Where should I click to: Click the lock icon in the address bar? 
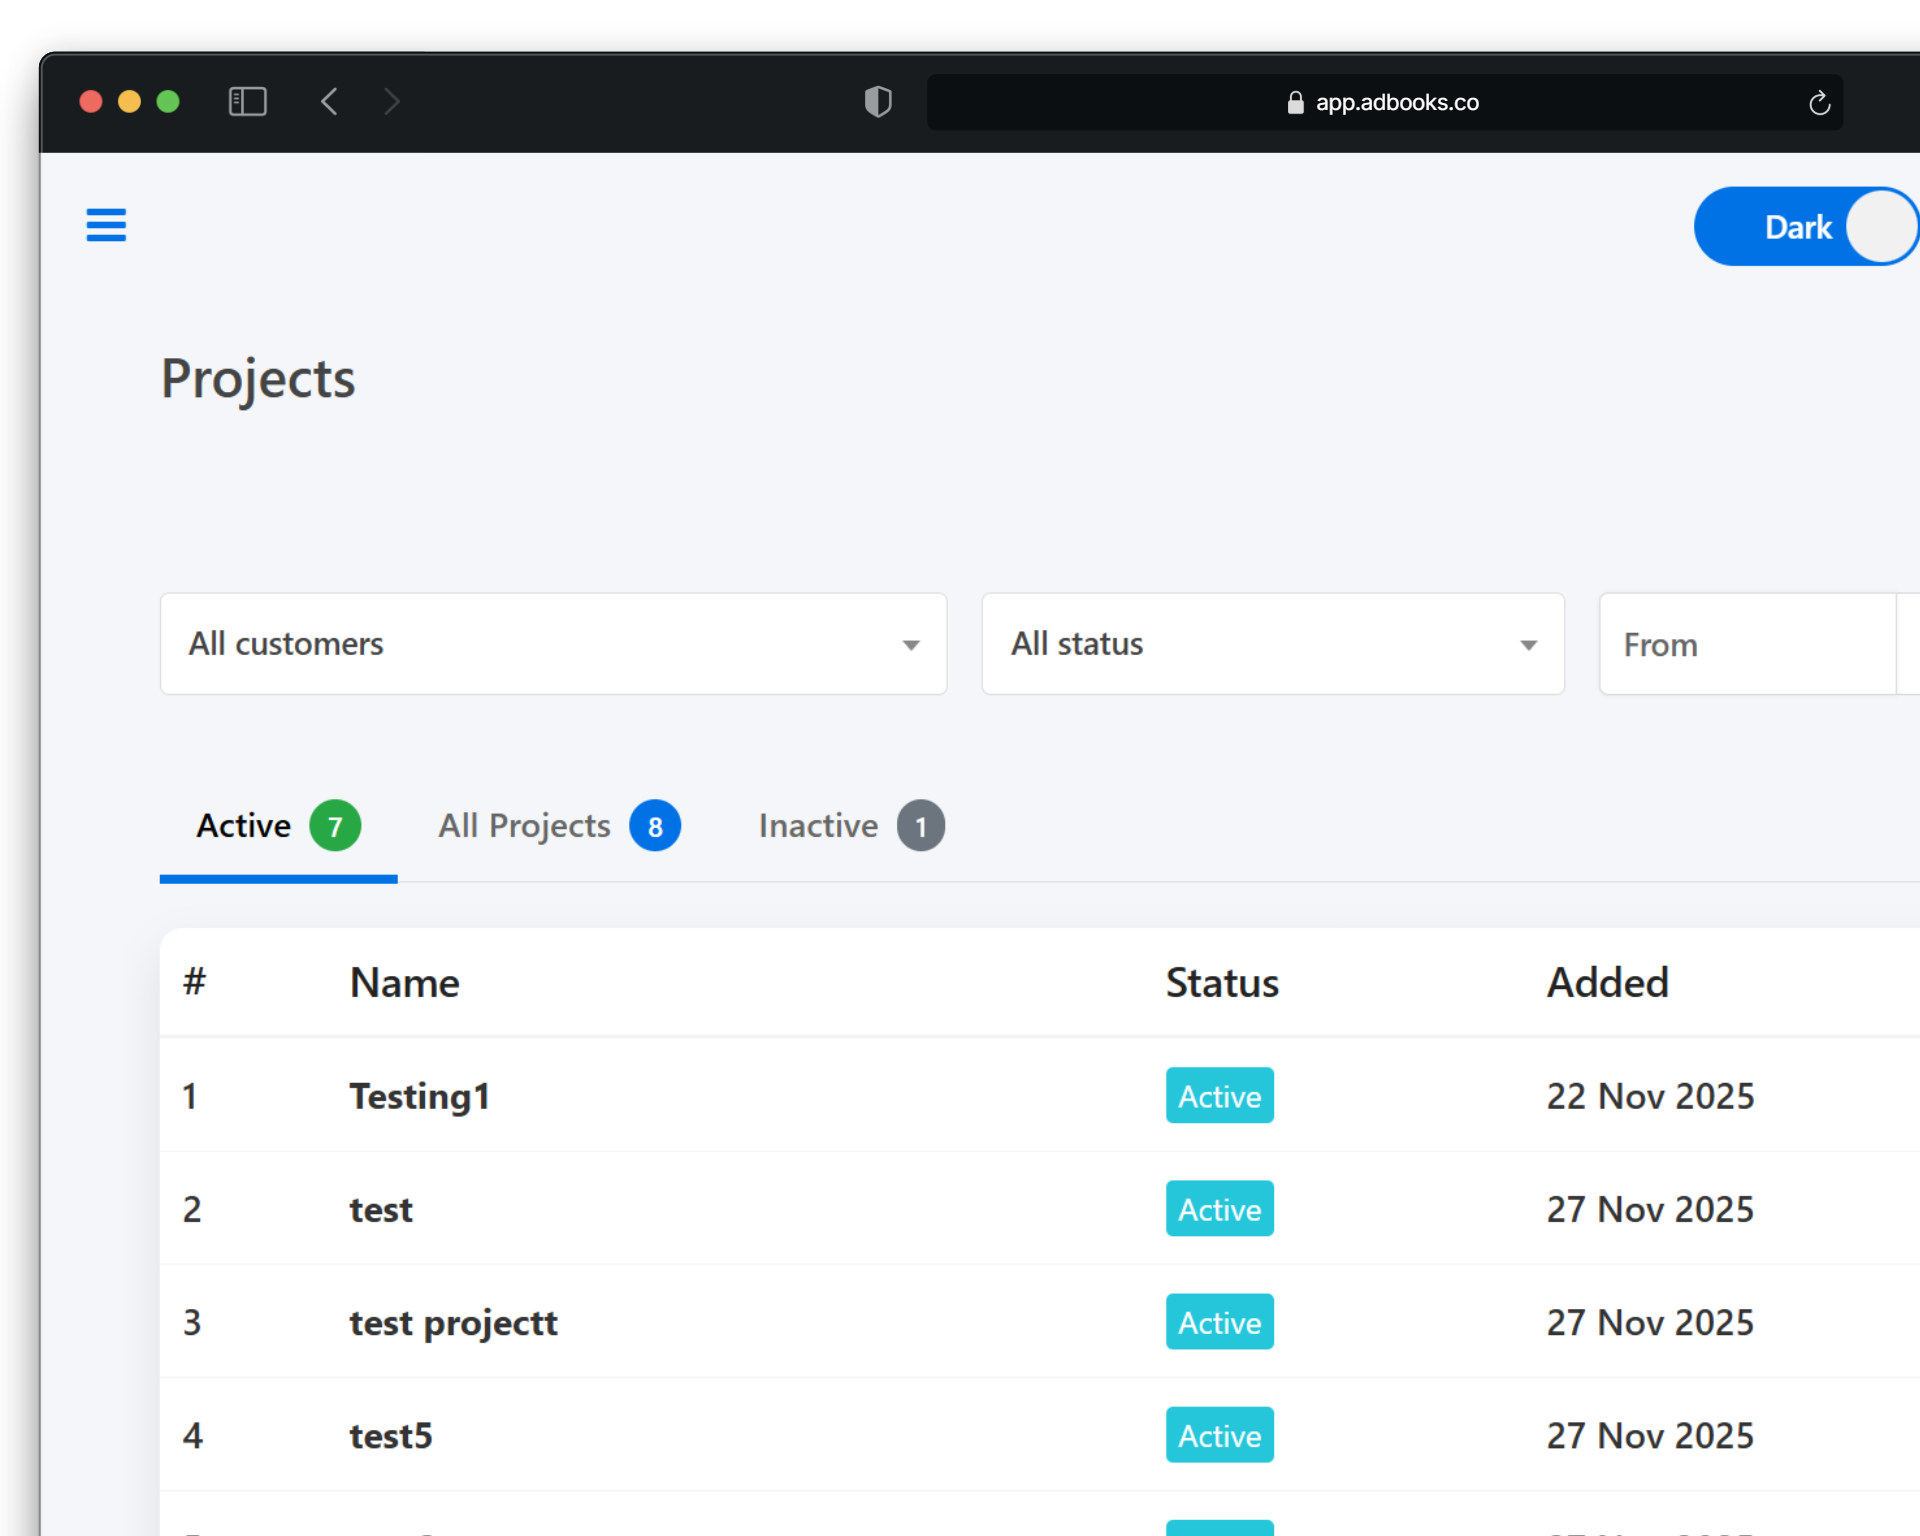pos(1295,103)
